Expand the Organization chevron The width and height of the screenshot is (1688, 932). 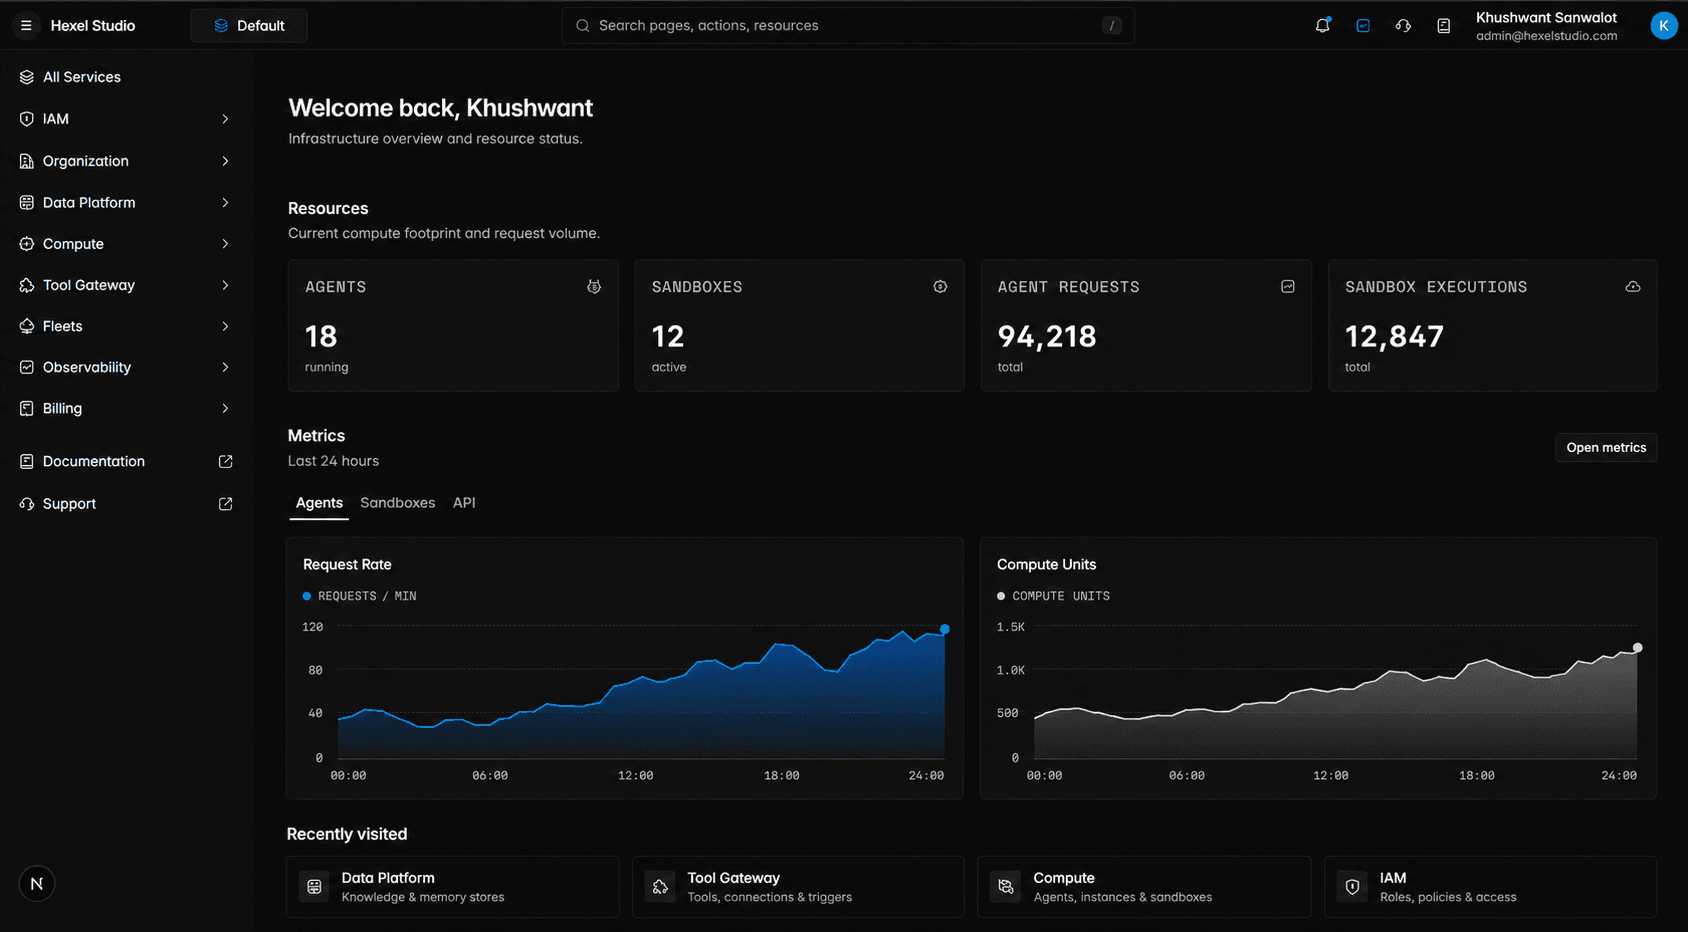pos(225,161)
